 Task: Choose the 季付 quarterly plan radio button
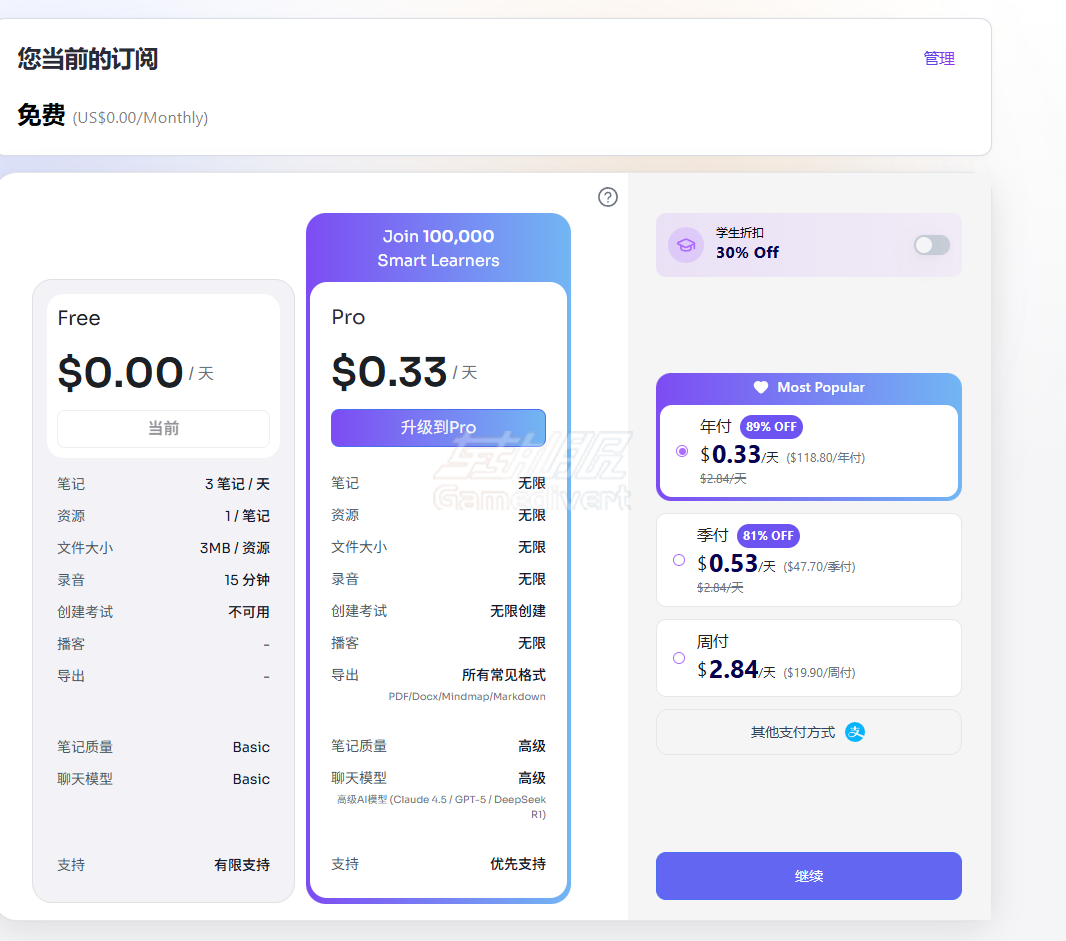coord(679,560)
